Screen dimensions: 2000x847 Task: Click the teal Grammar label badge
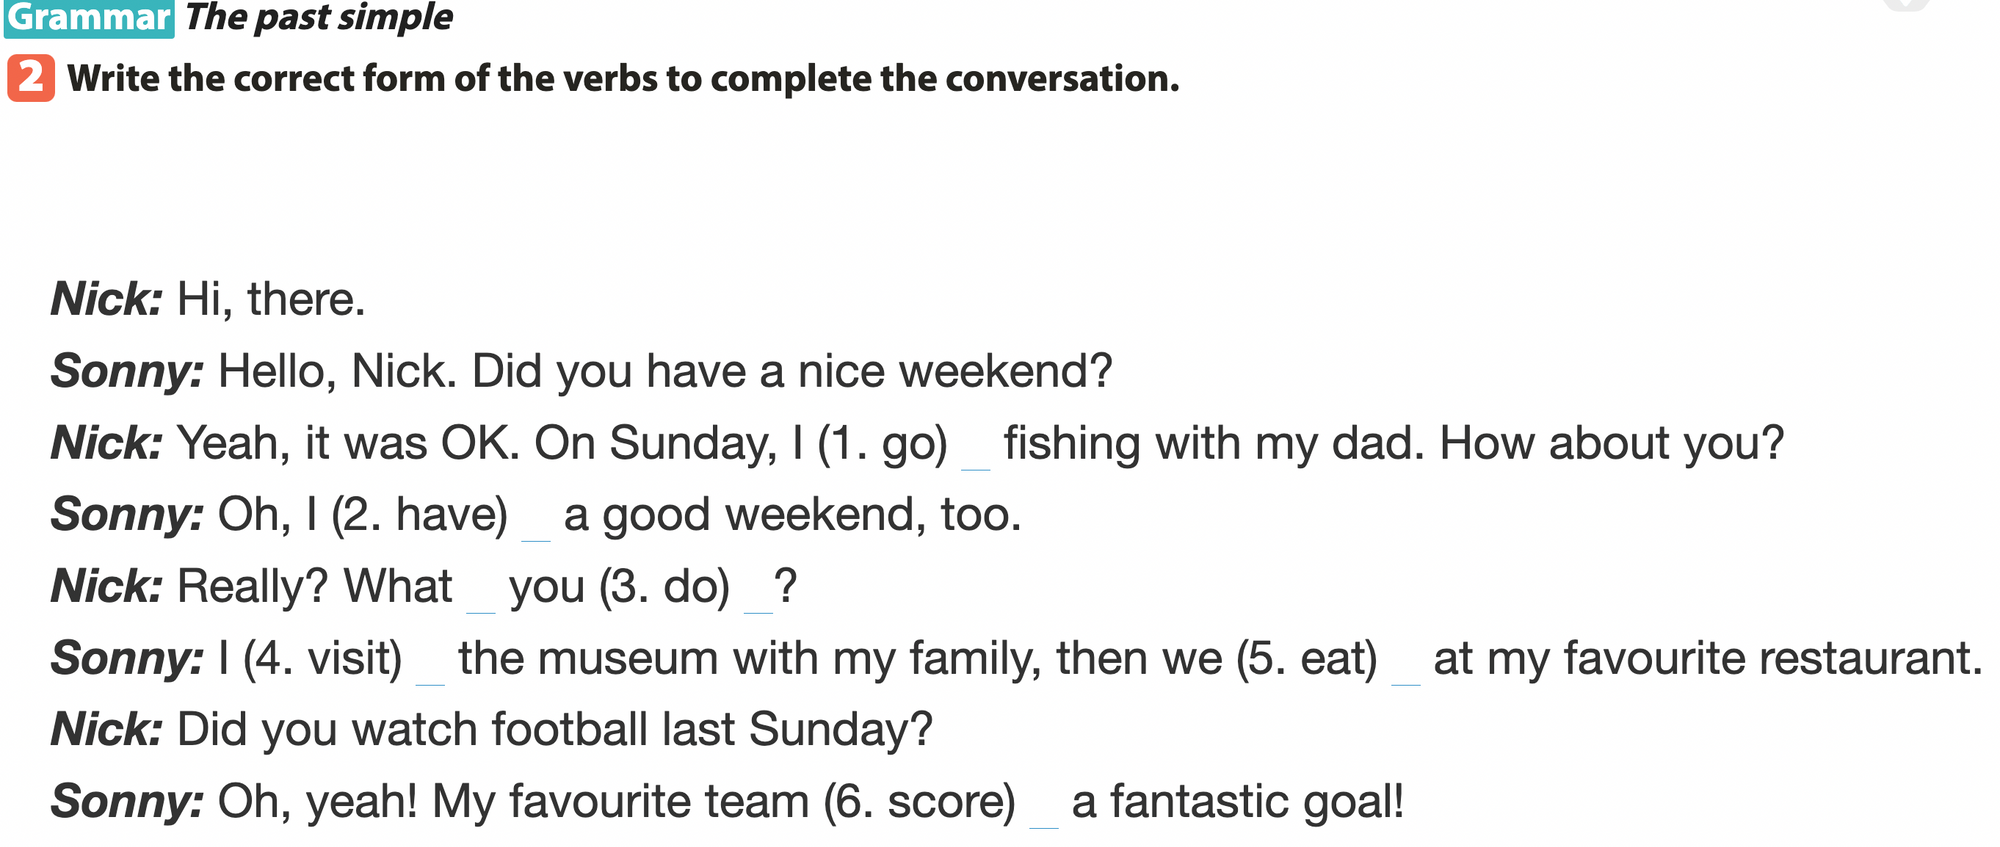89,18
